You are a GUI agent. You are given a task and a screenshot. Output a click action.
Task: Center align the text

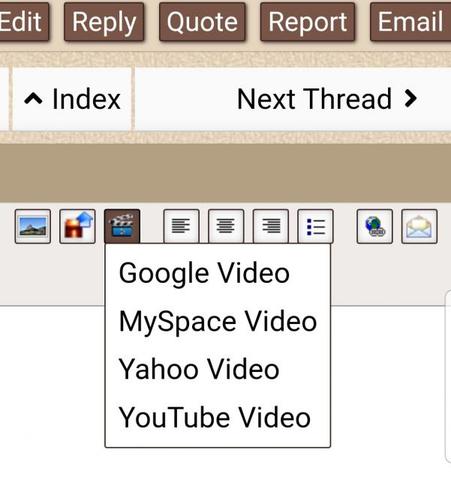click(226, 226)
